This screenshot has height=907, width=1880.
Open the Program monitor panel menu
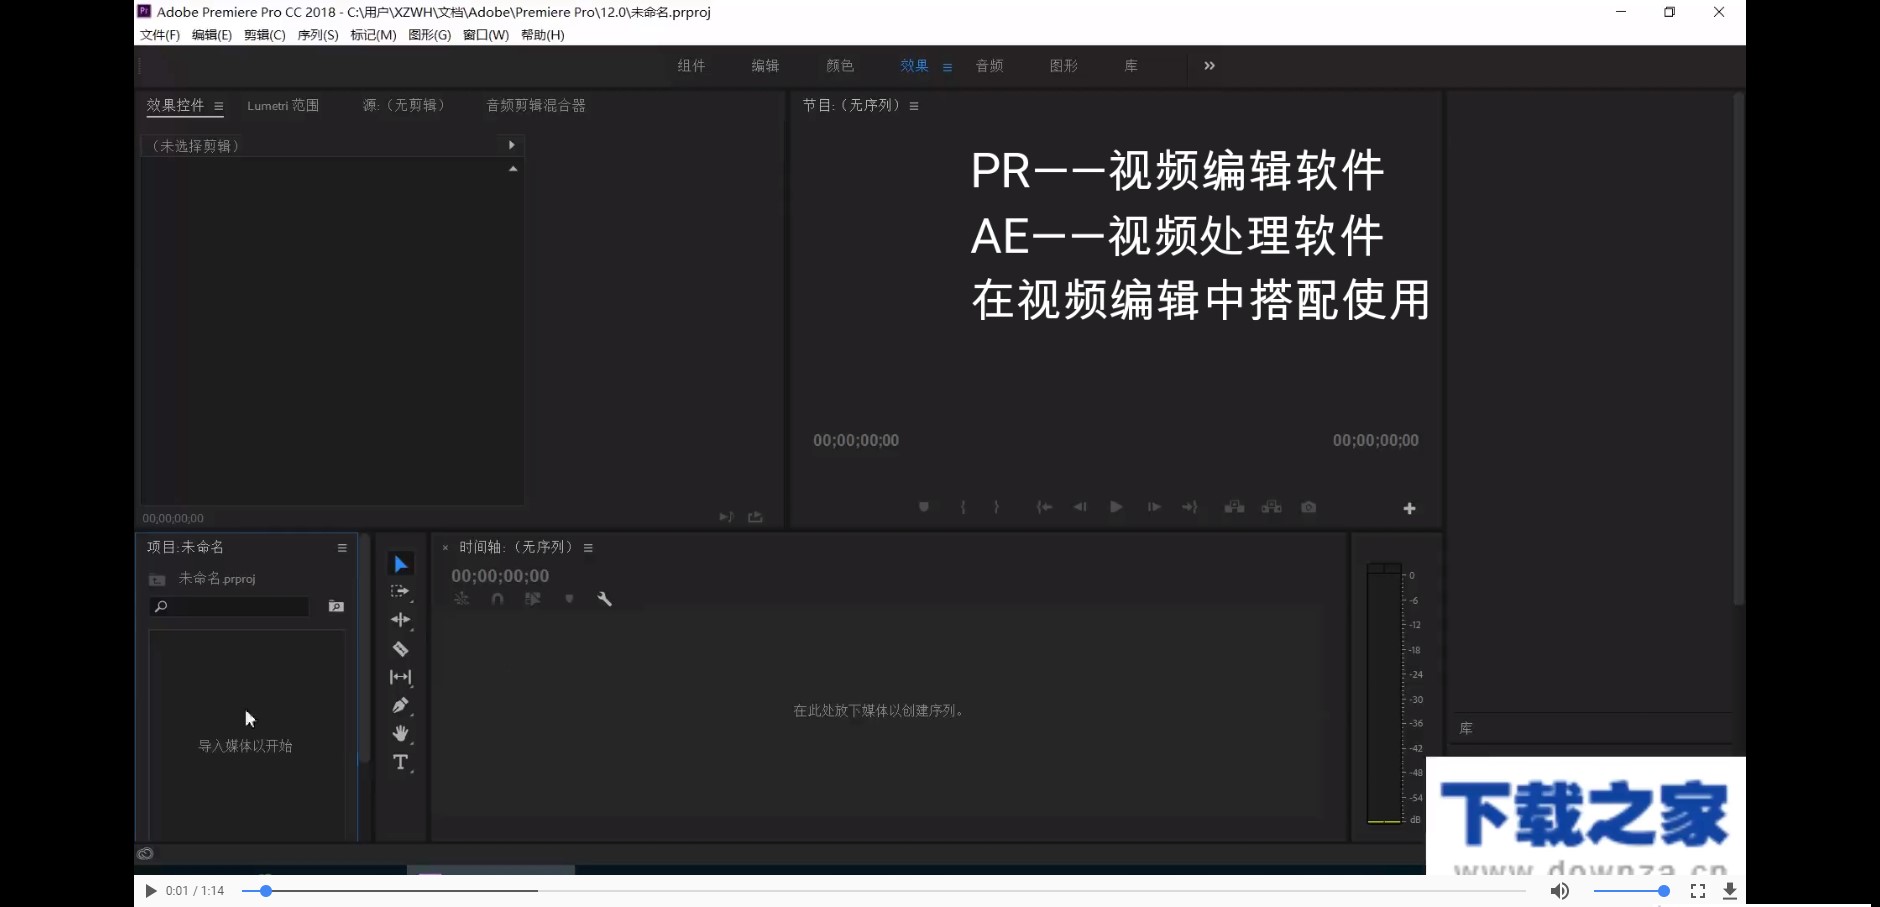pyautogui.click(x=915, y=104)
